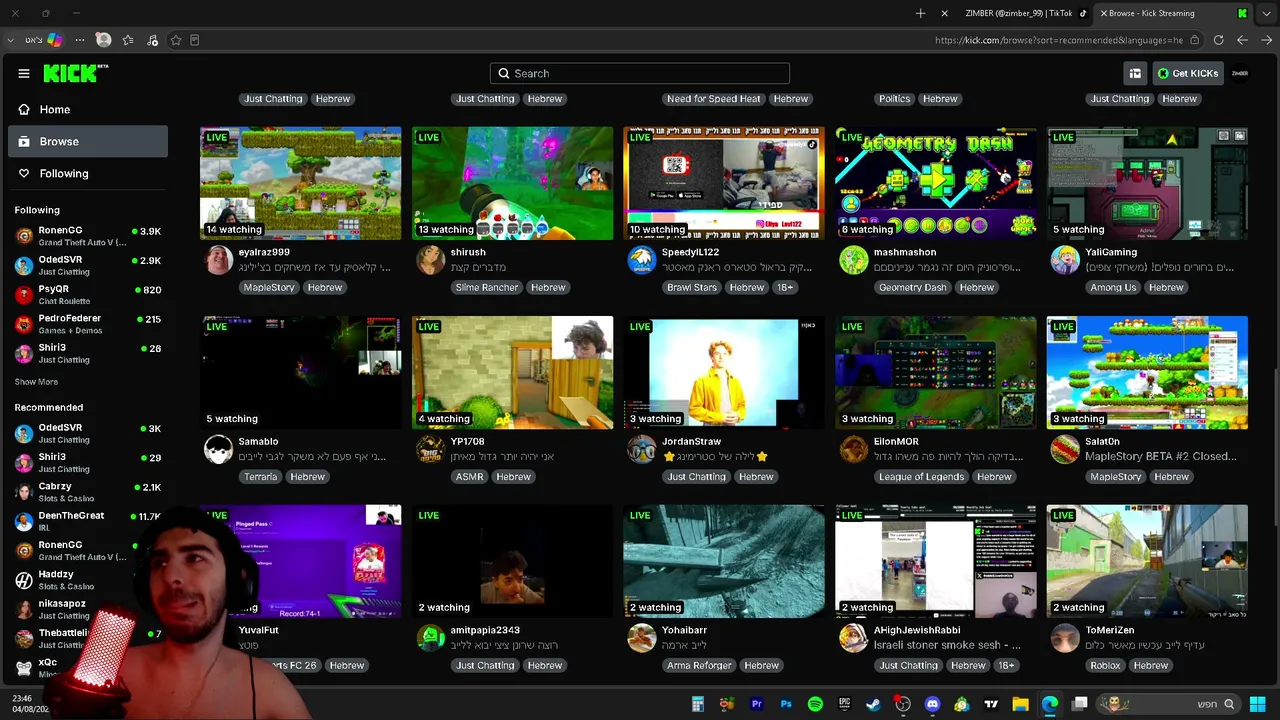Screen dimensions: 1280x720
Task: Open the Copilot icon in the browser toolbar
Action: click(x=54, y=40)
